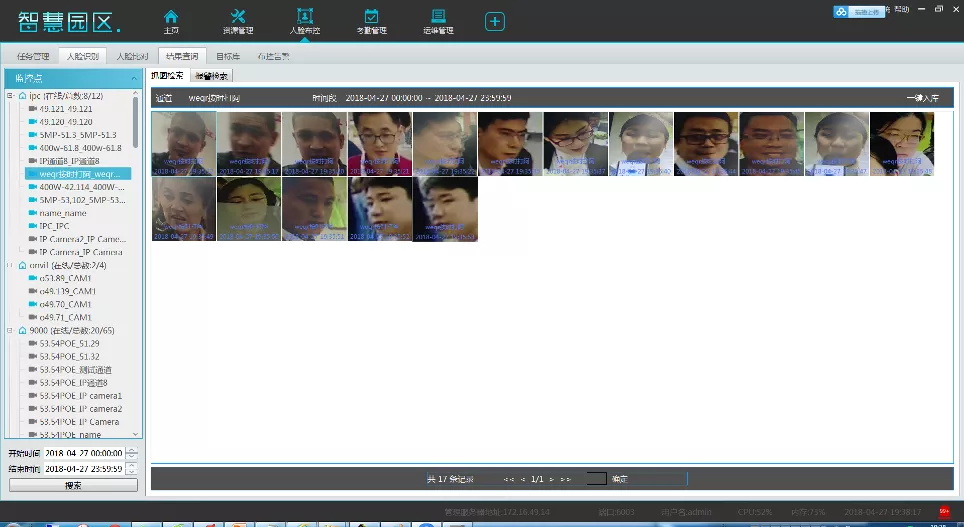Click the camera icon beside 49.121
The height and width of the screenshot is (528, 964).
coord(33,109)
